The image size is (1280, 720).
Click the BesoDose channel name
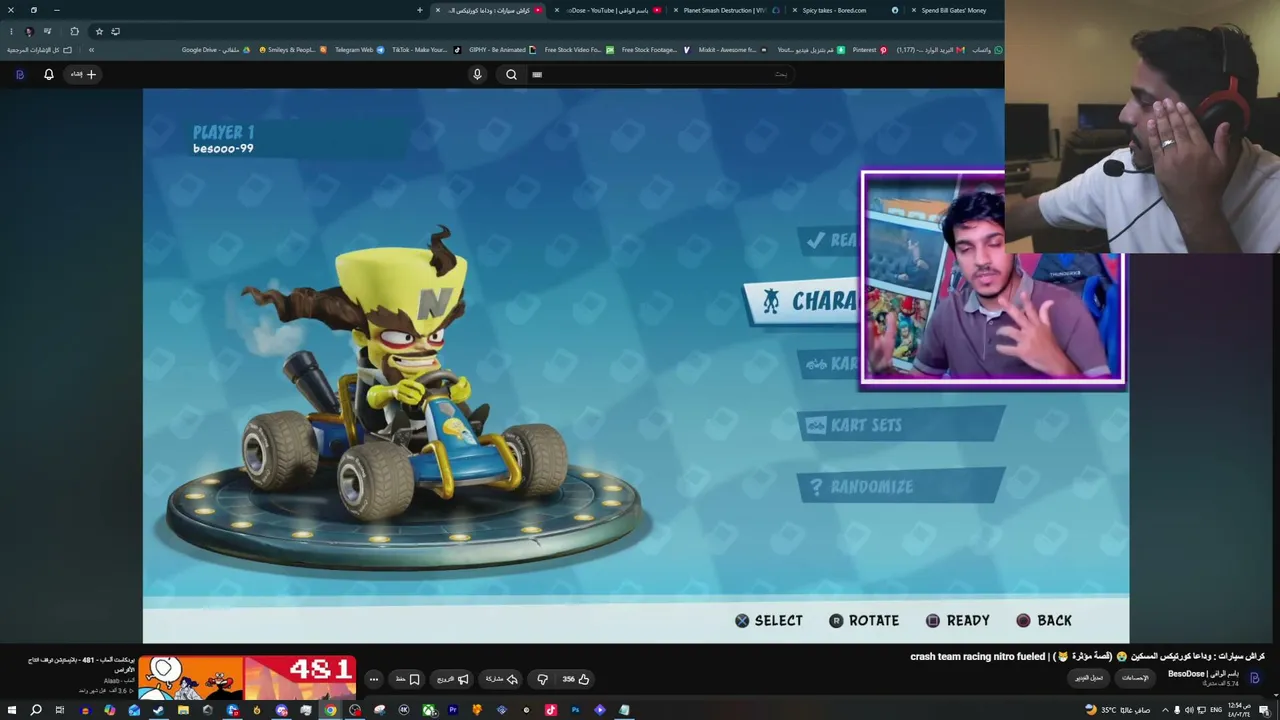coord(1203,674)
